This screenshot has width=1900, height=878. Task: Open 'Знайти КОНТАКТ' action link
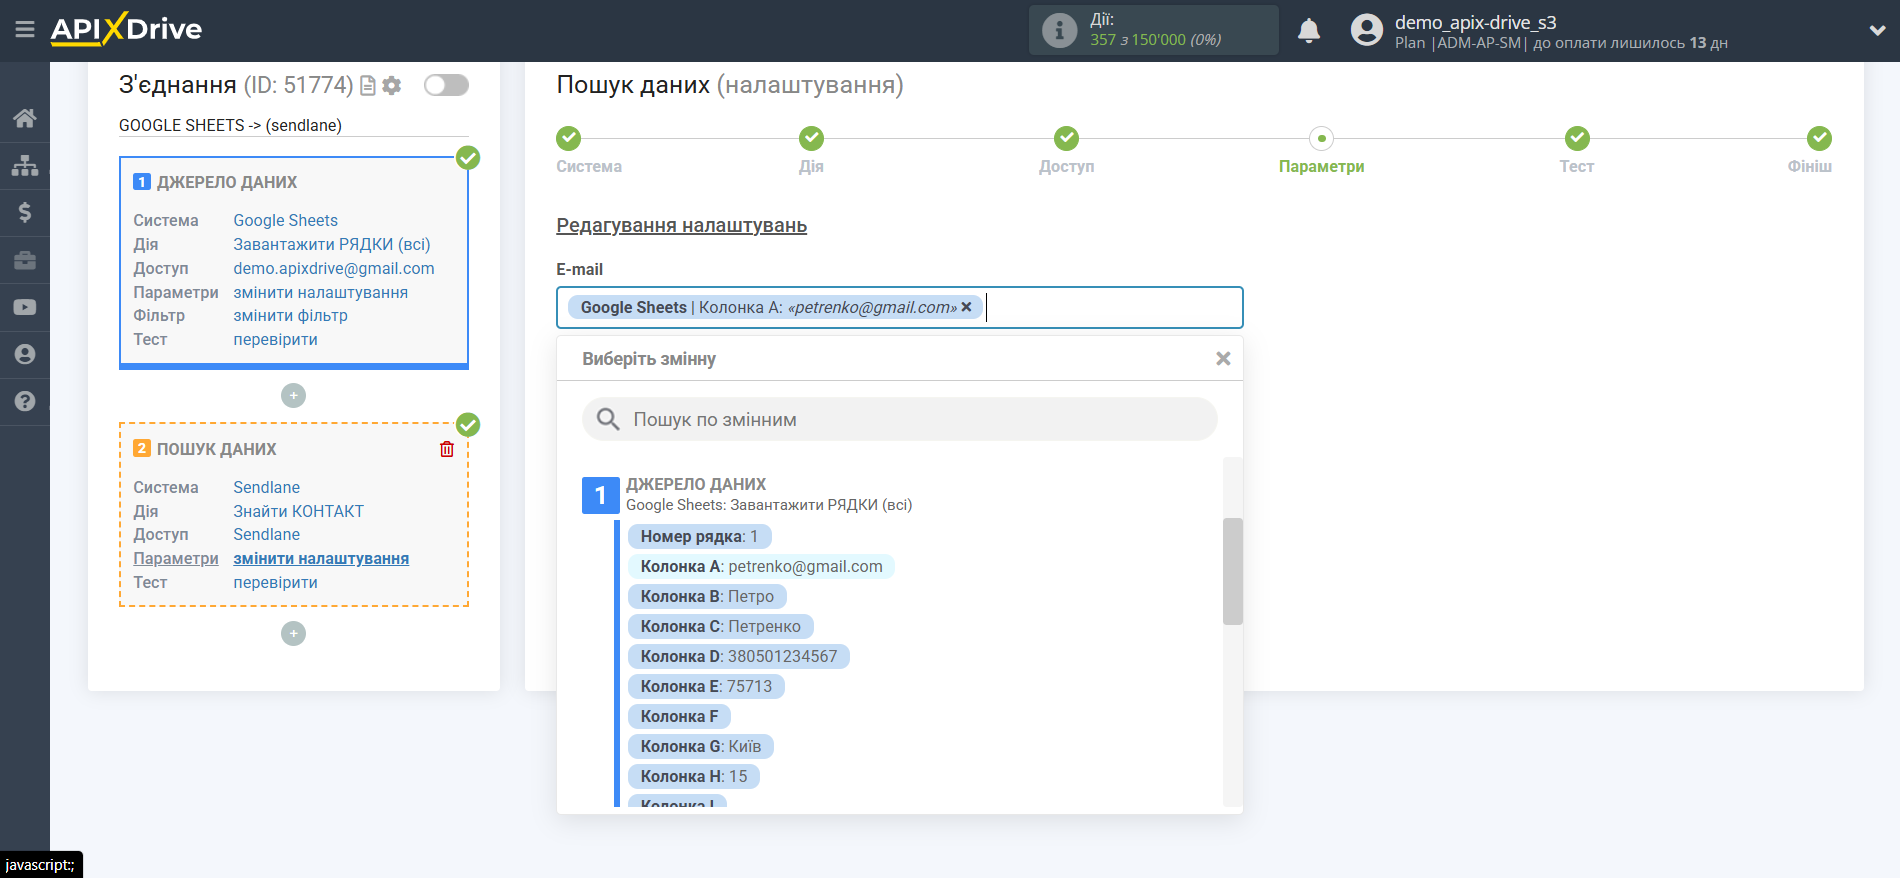click(x=298, y=511)
